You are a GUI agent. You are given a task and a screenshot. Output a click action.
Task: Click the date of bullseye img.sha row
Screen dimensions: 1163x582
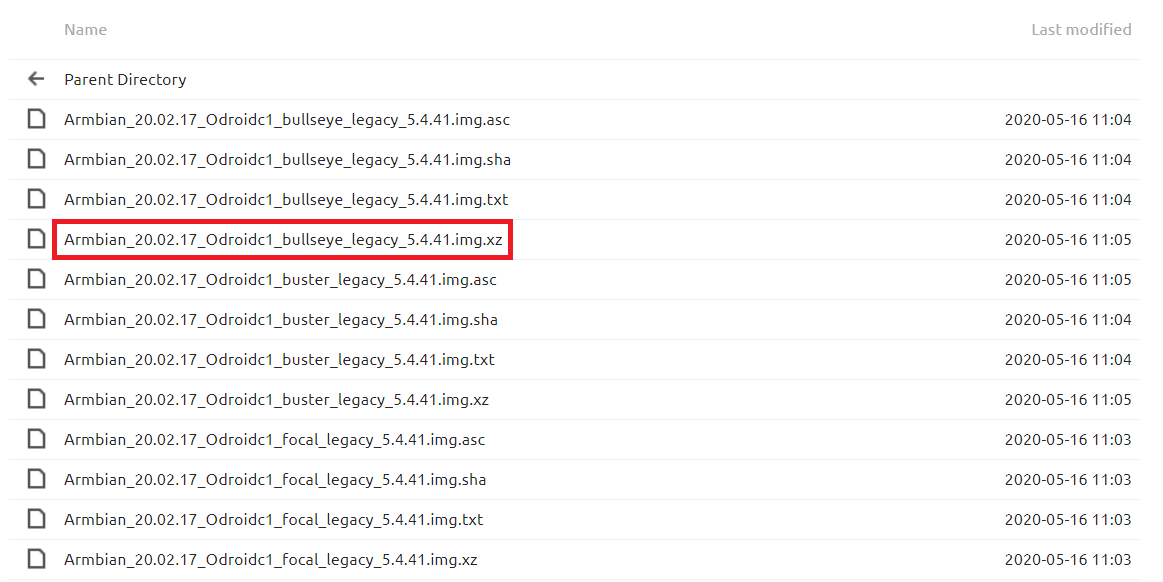click(x=1068, y=160)
